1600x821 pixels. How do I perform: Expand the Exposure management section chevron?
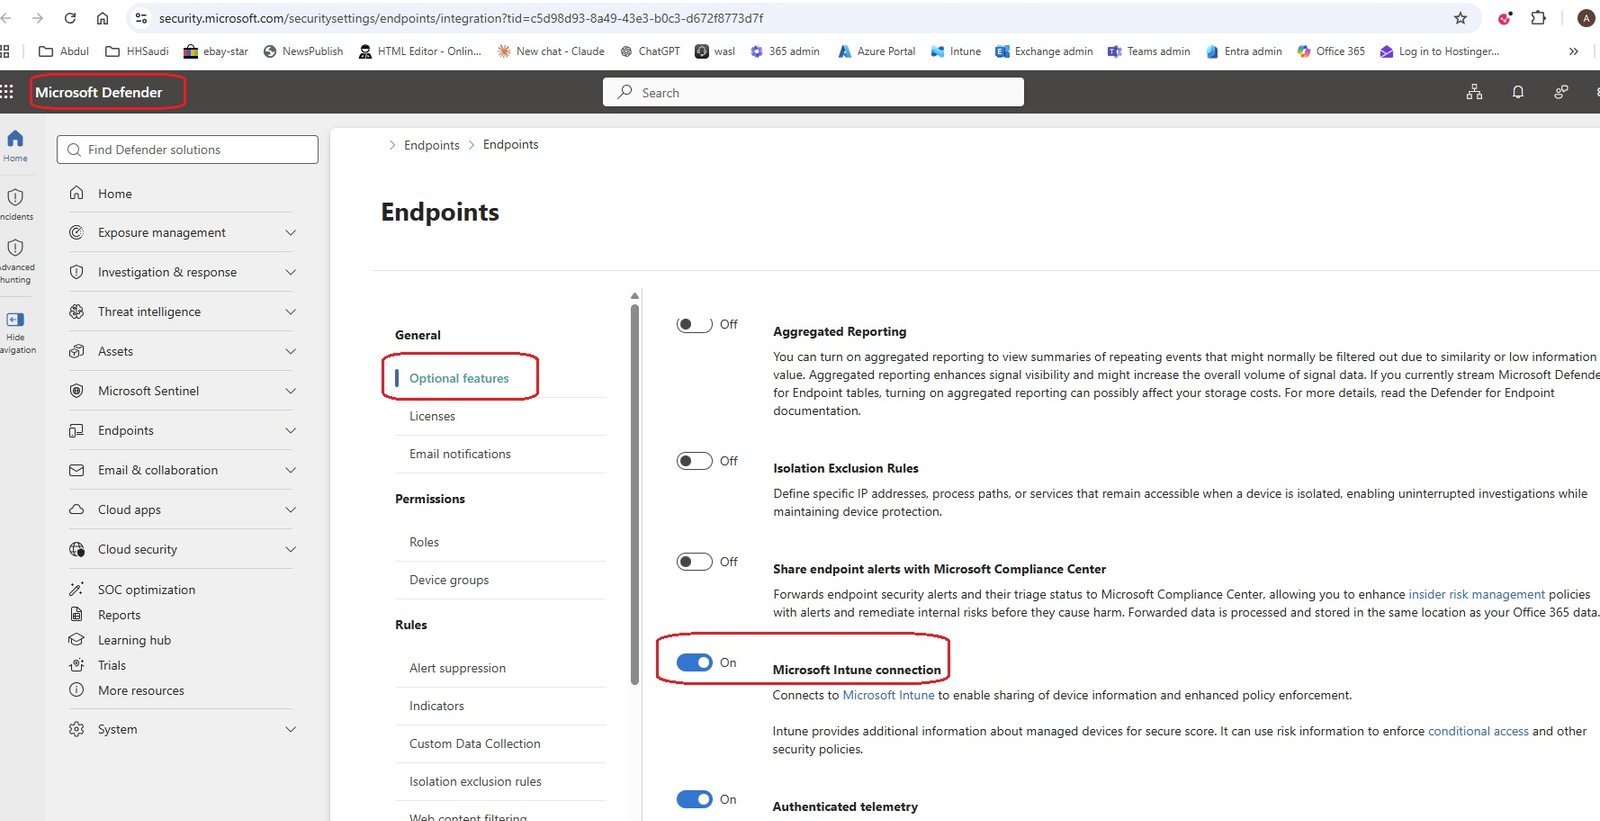[x=290, y=233]
